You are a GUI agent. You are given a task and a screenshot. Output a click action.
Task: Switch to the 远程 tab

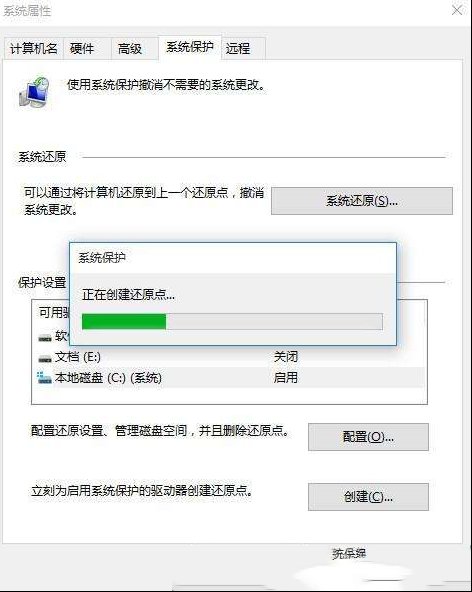(x=244, y=49)
